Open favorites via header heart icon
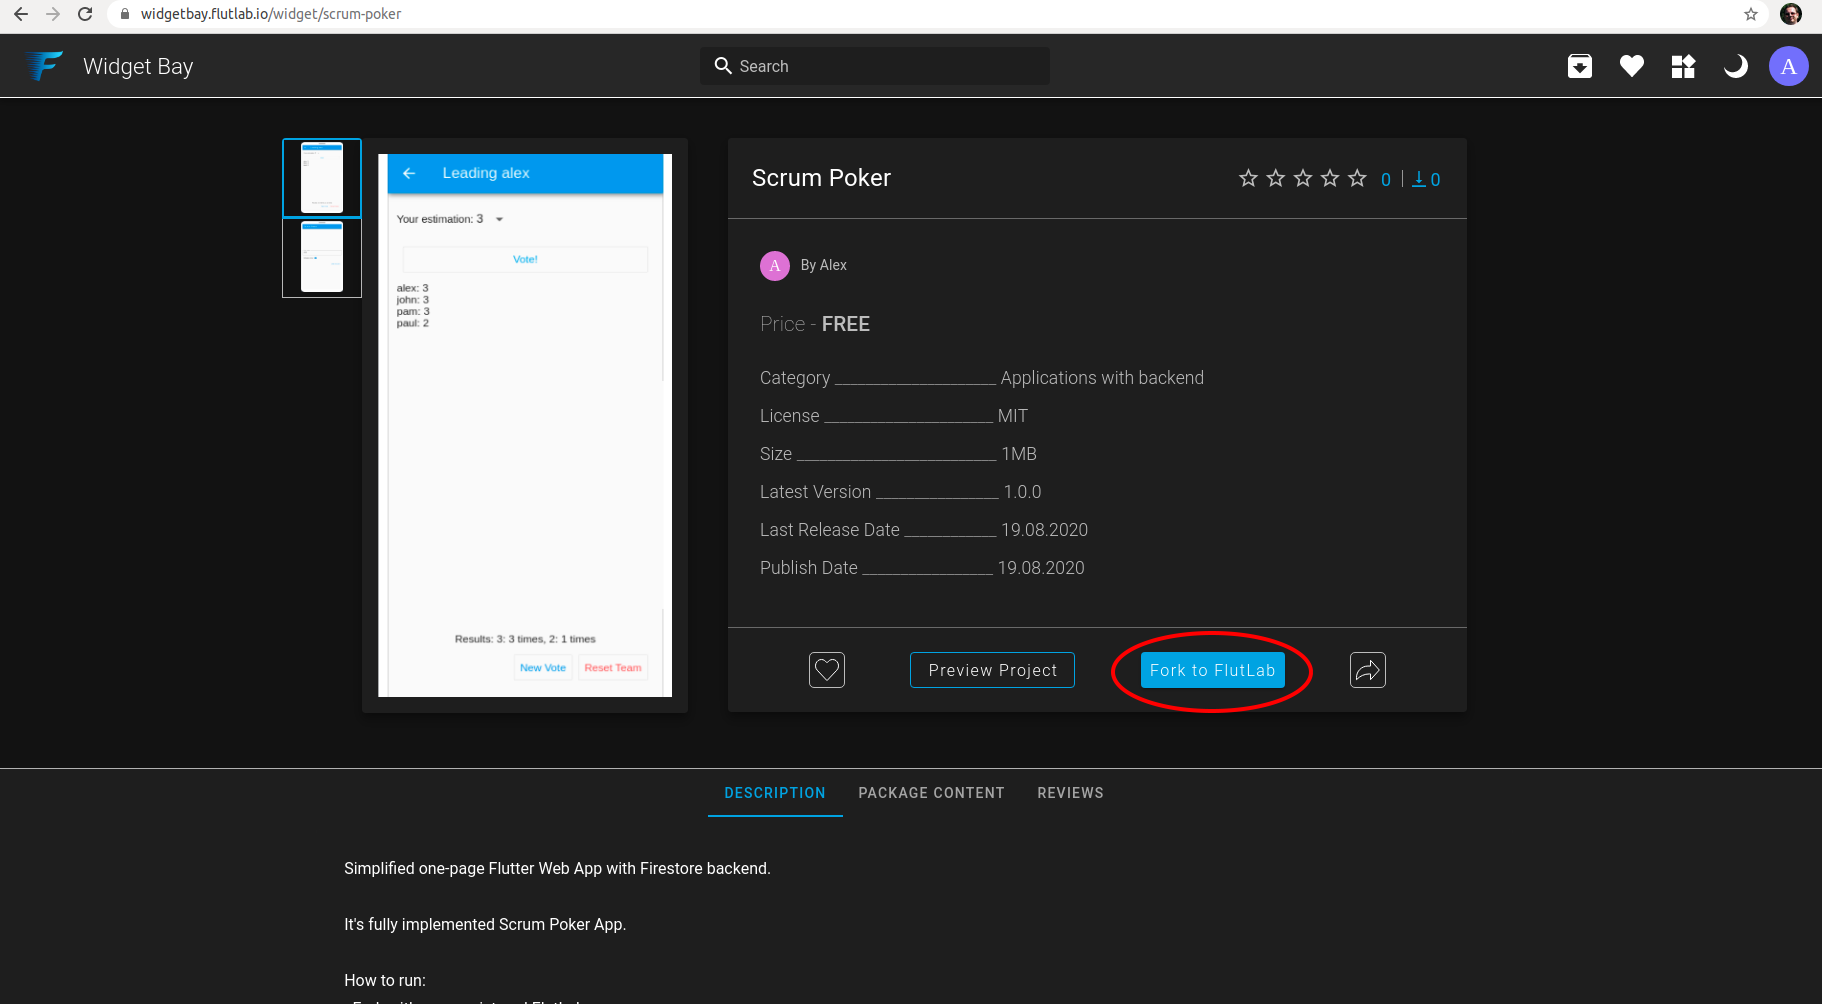The image size is (1822, 1004). tap(1632, 66)
